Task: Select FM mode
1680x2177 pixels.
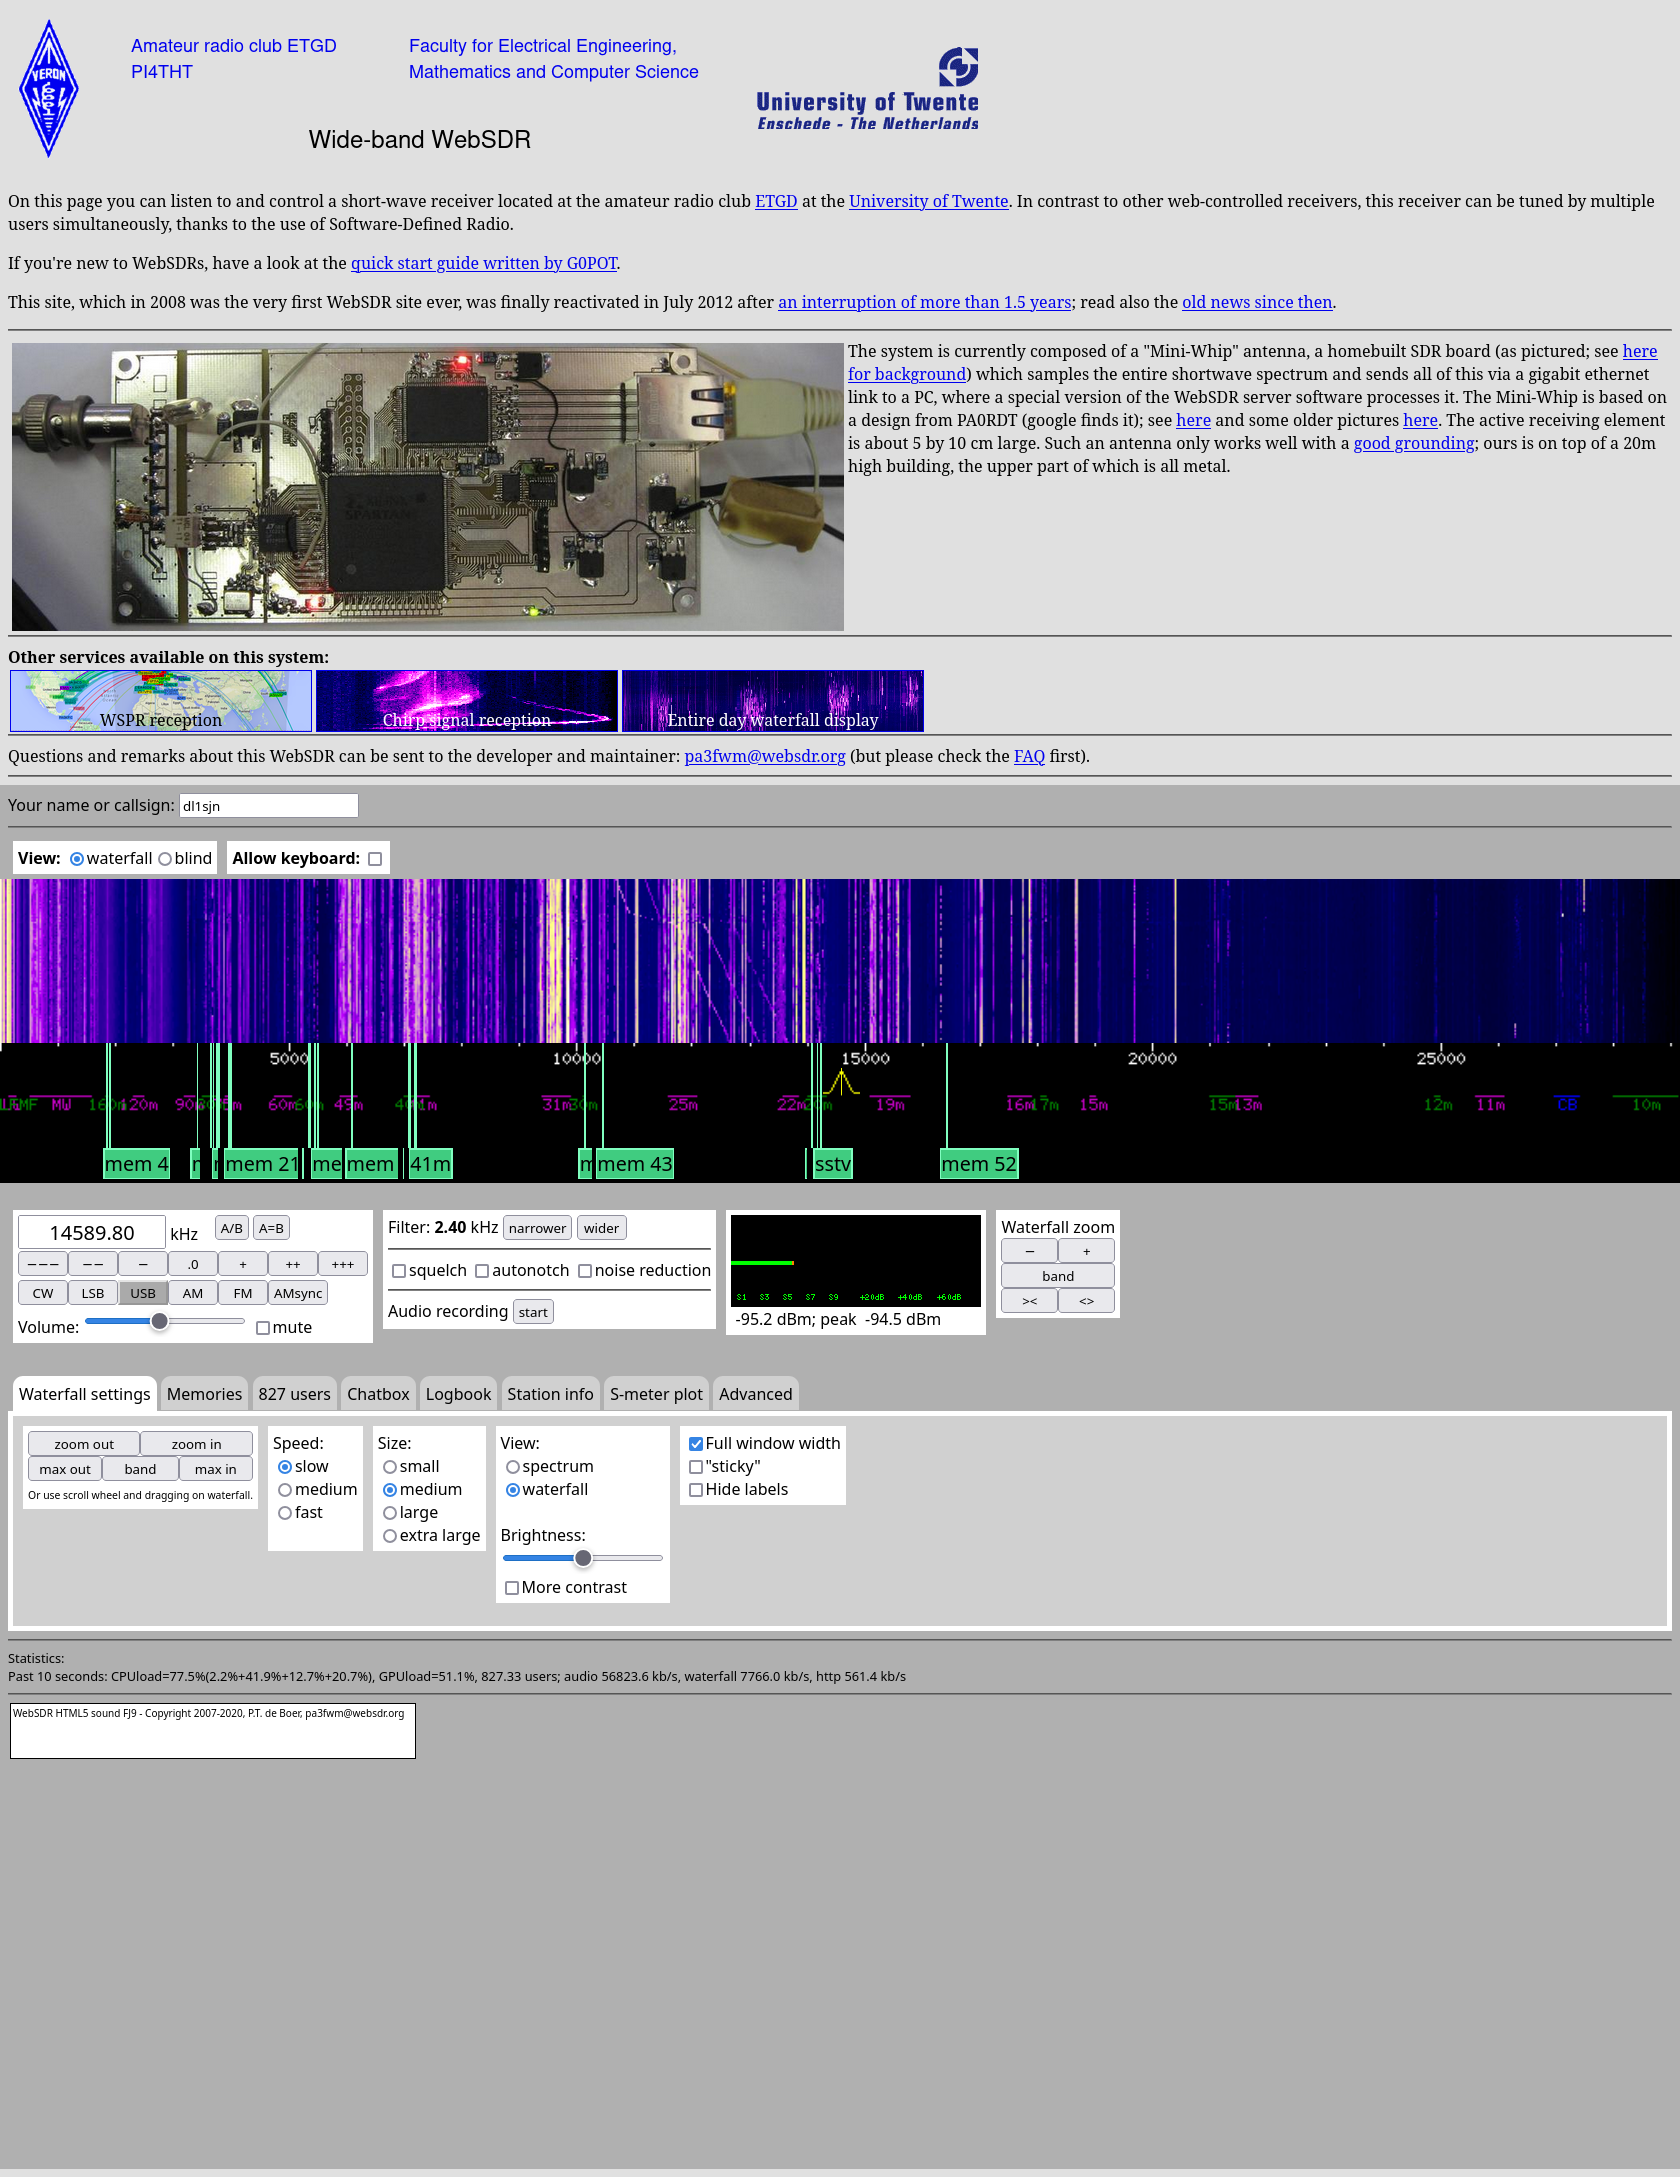Action: tap(243, 1293)
